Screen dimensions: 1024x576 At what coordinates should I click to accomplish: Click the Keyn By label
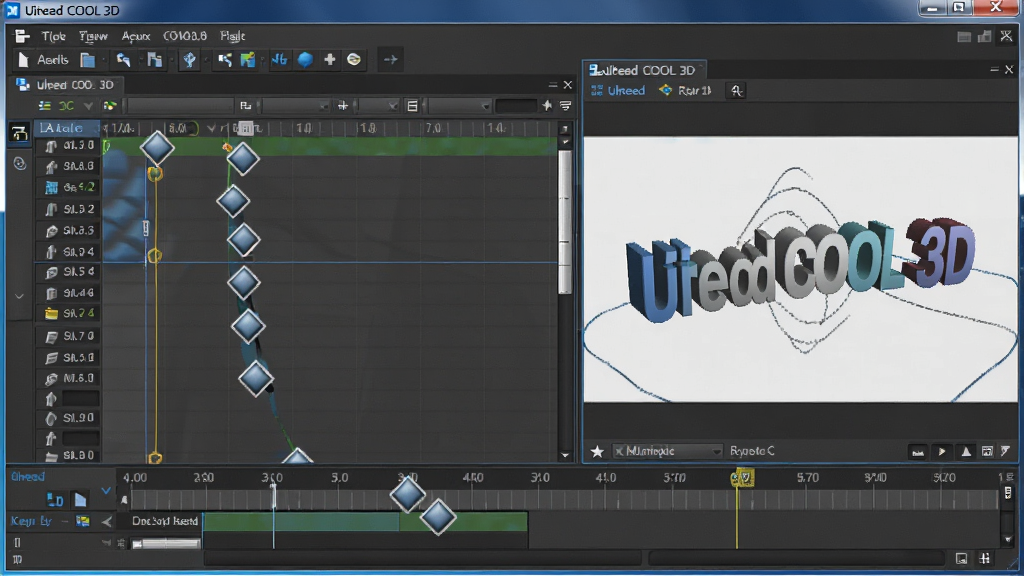coord(31,521)
